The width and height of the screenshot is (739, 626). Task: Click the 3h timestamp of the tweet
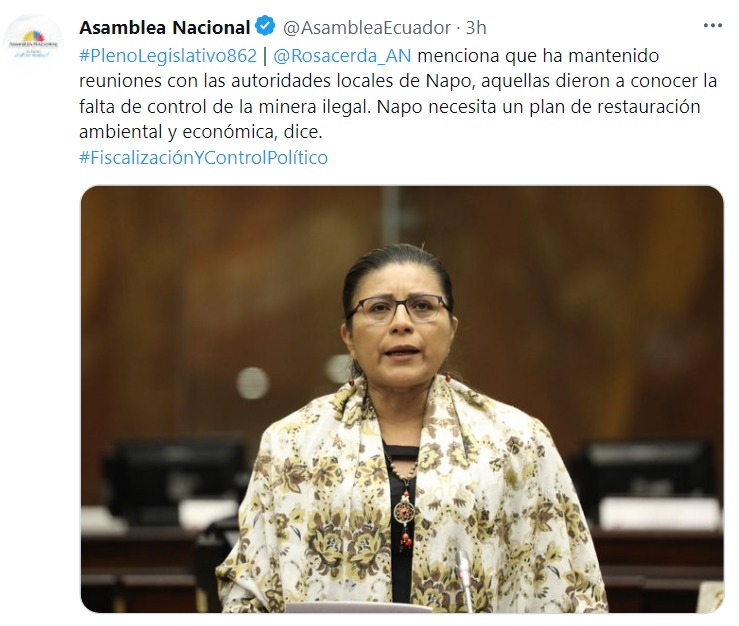(x=476, y=27)
